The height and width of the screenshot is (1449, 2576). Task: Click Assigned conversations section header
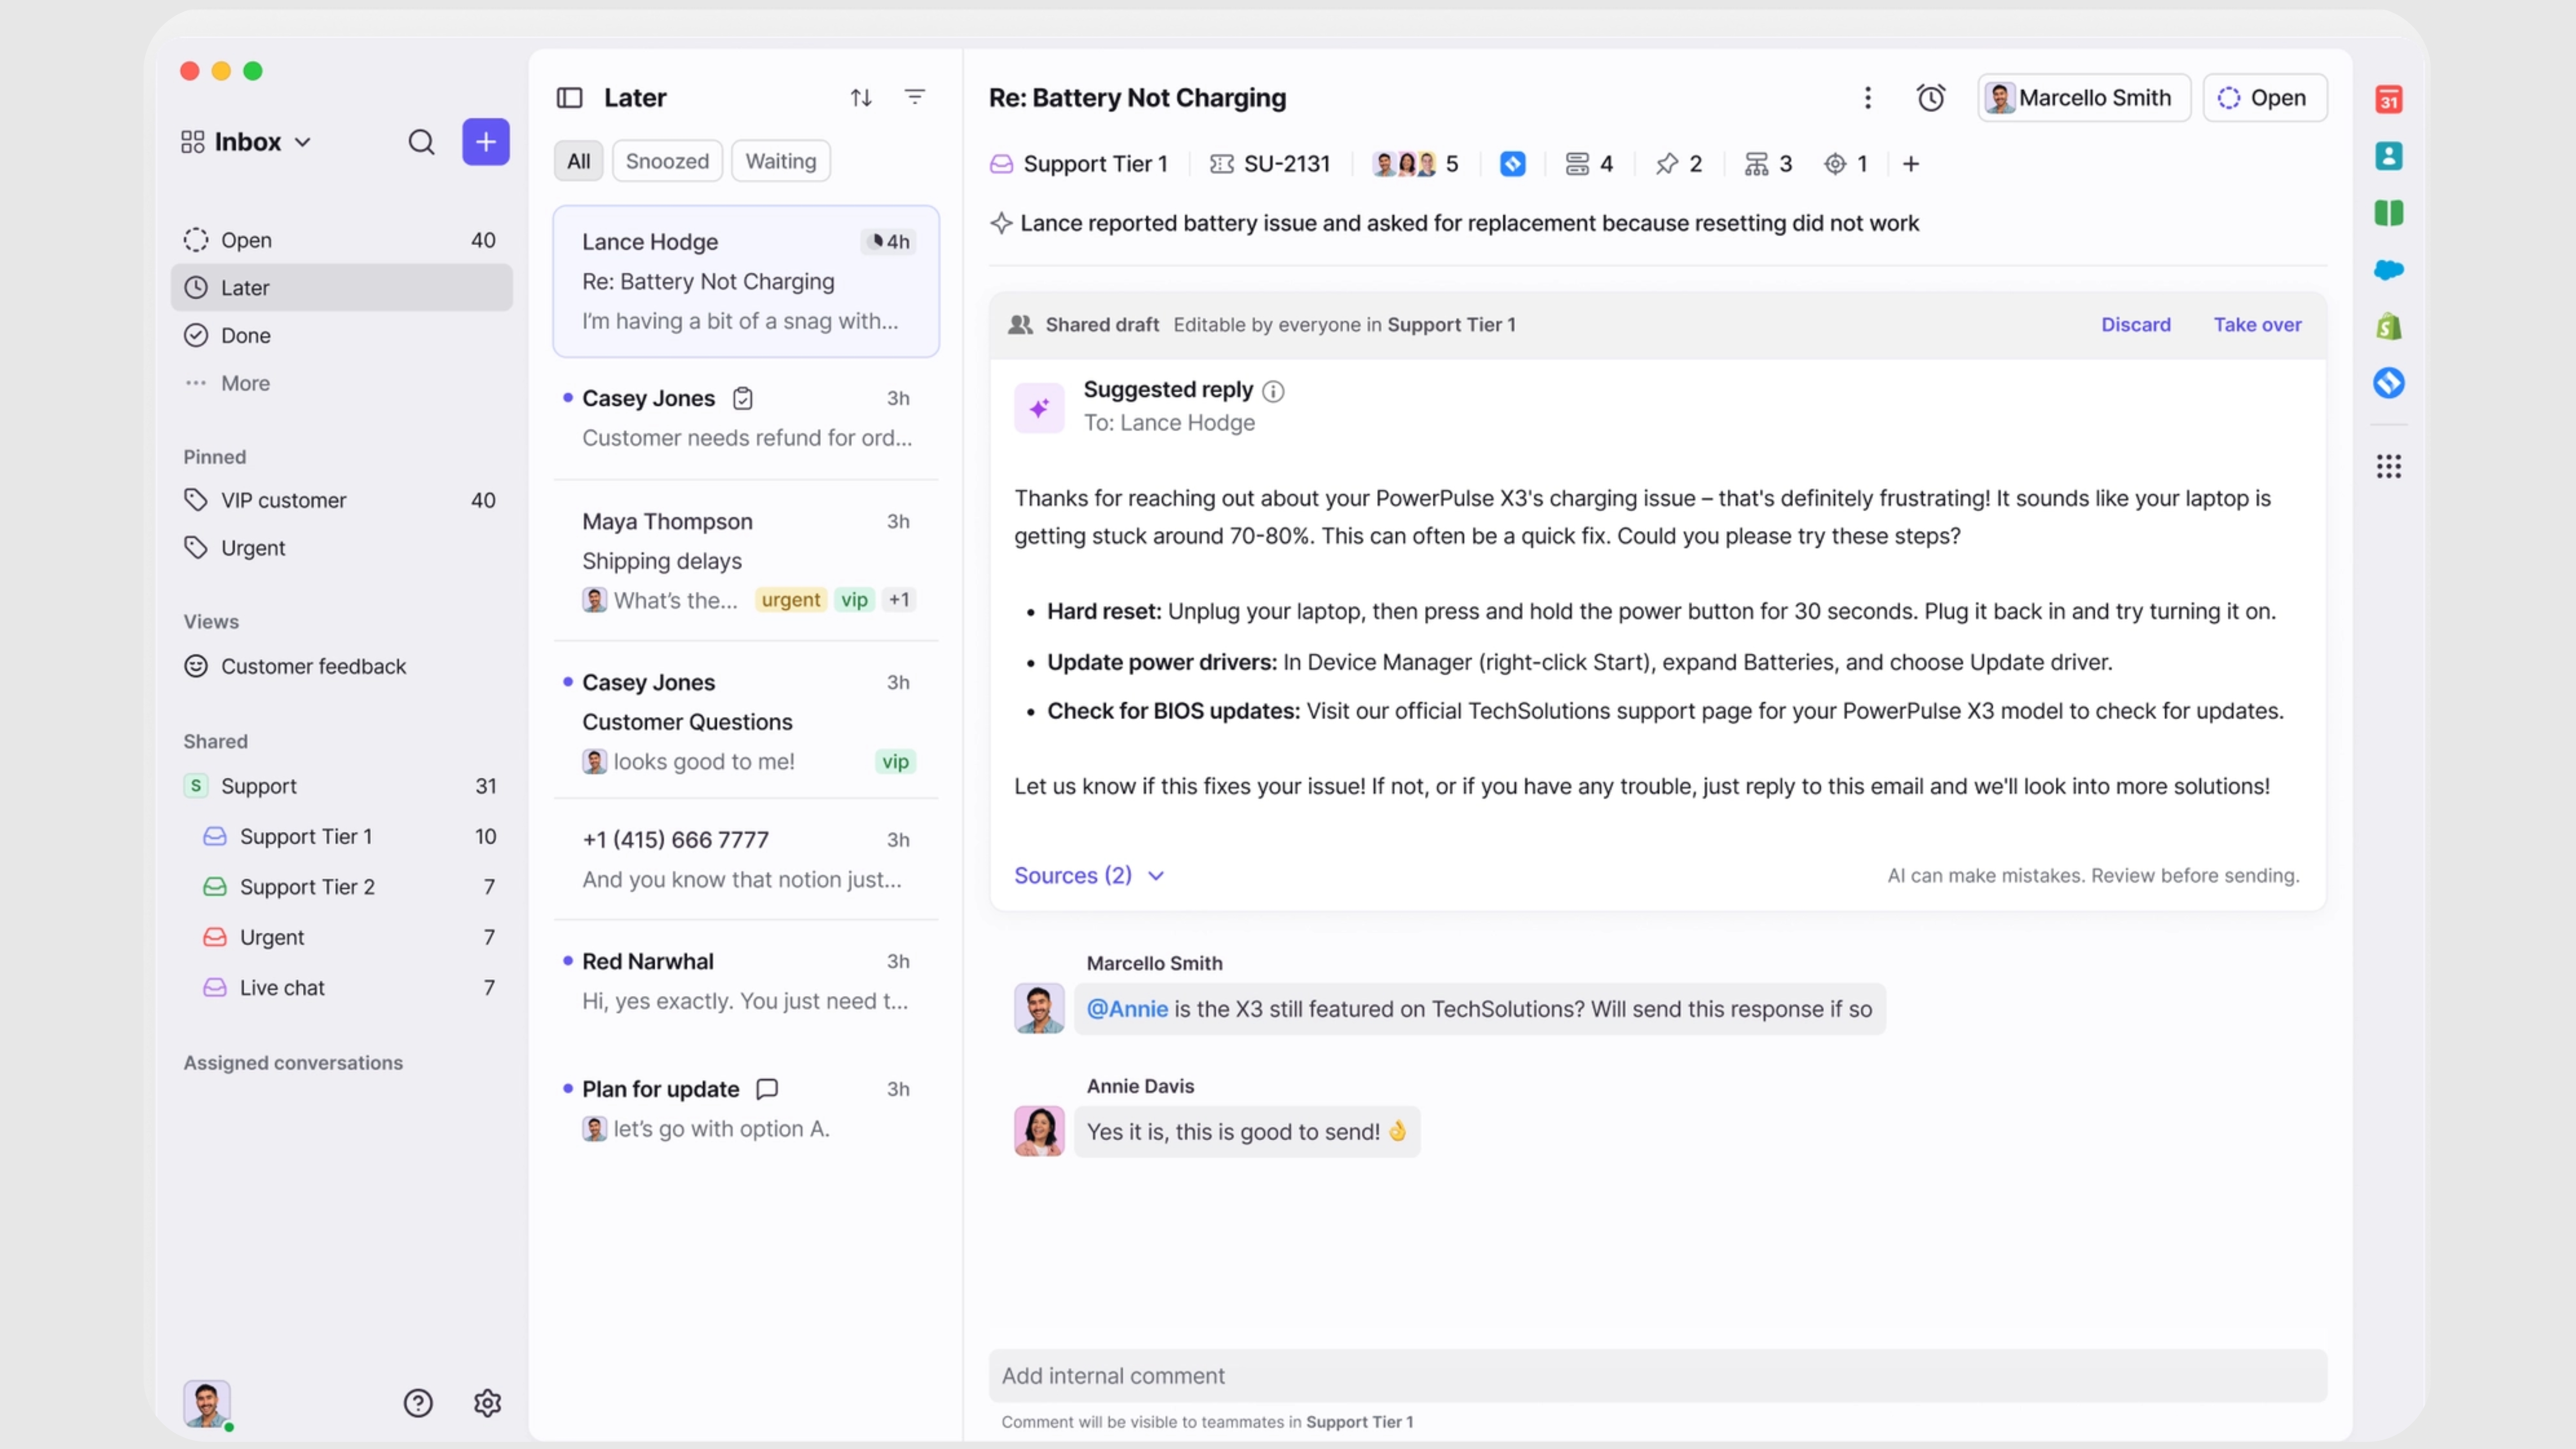click(293, 1063)
